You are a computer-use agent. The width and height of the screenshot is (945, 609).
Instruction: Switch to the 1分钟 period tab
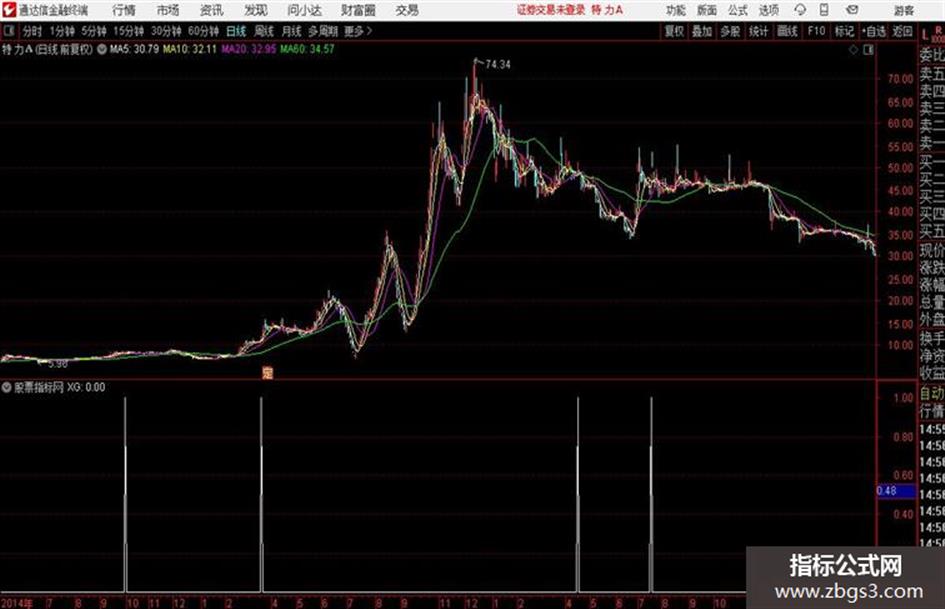61,31
